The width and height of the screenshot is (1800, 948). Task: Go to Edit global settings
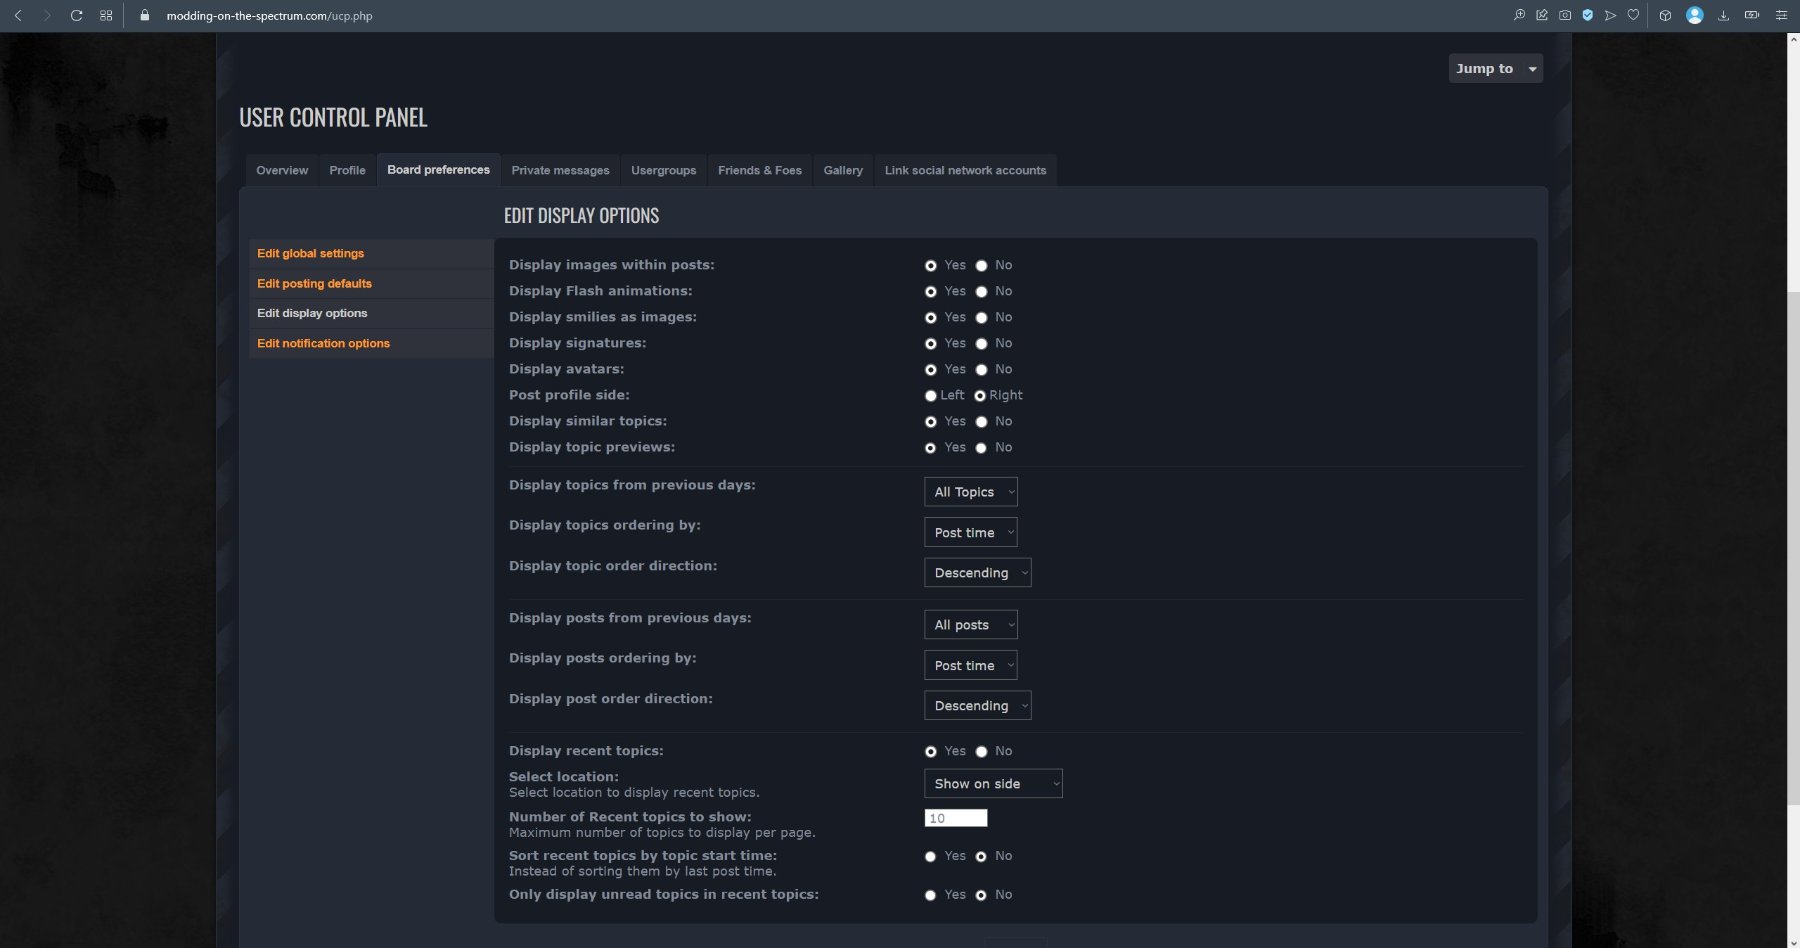pos(310,254)
